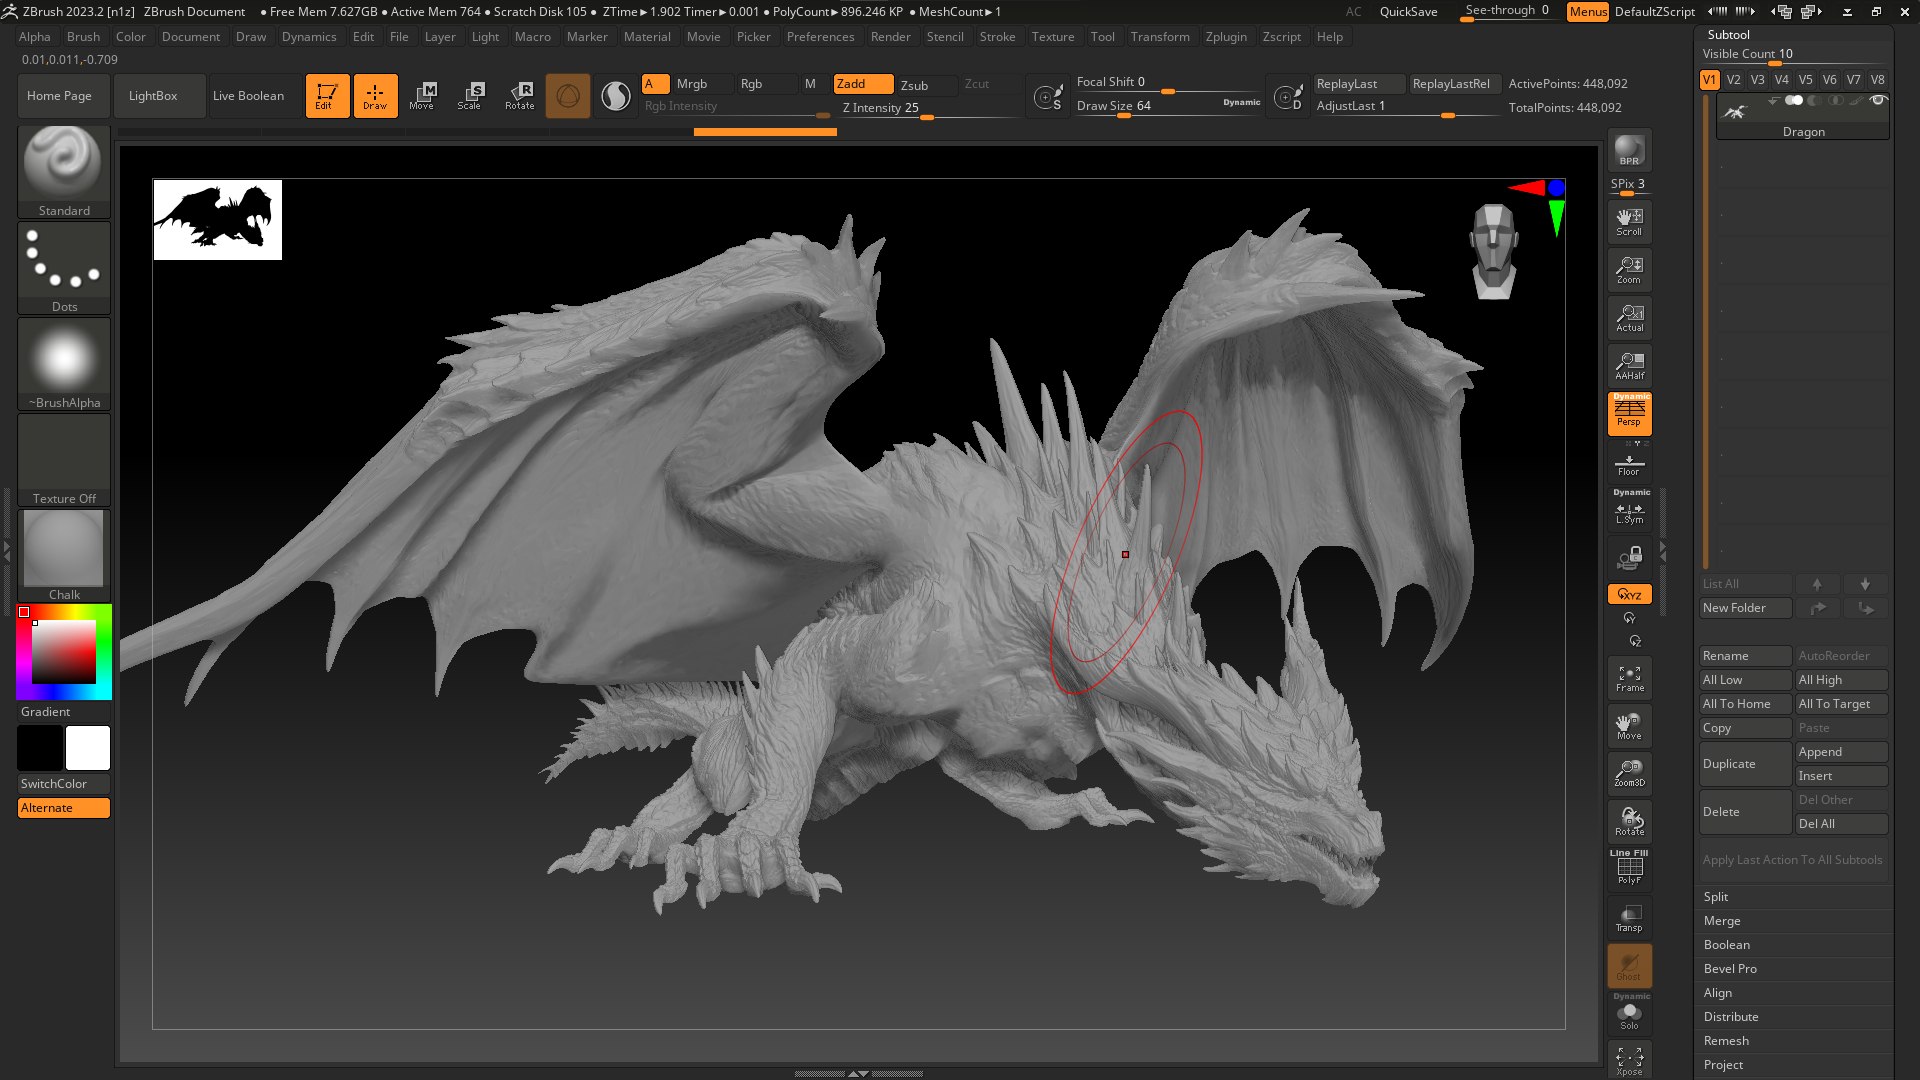Select the Rotate tool in top toolbar
This screenshot has height=1080, width=1920.
519,96
